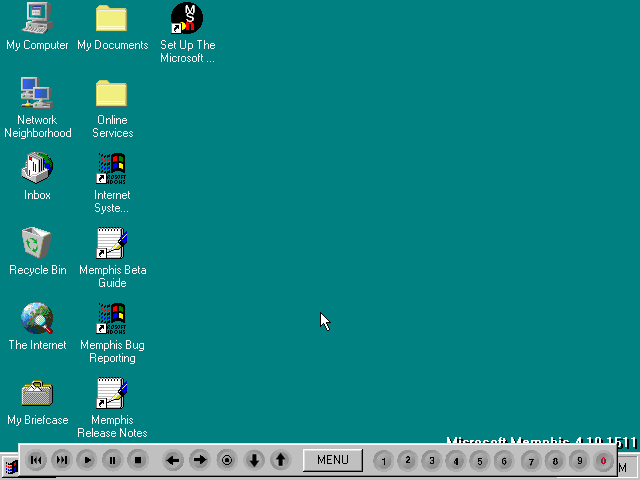Screen dimensions: 640x480
Task: Click the round select/enter button
Action: 227,460
